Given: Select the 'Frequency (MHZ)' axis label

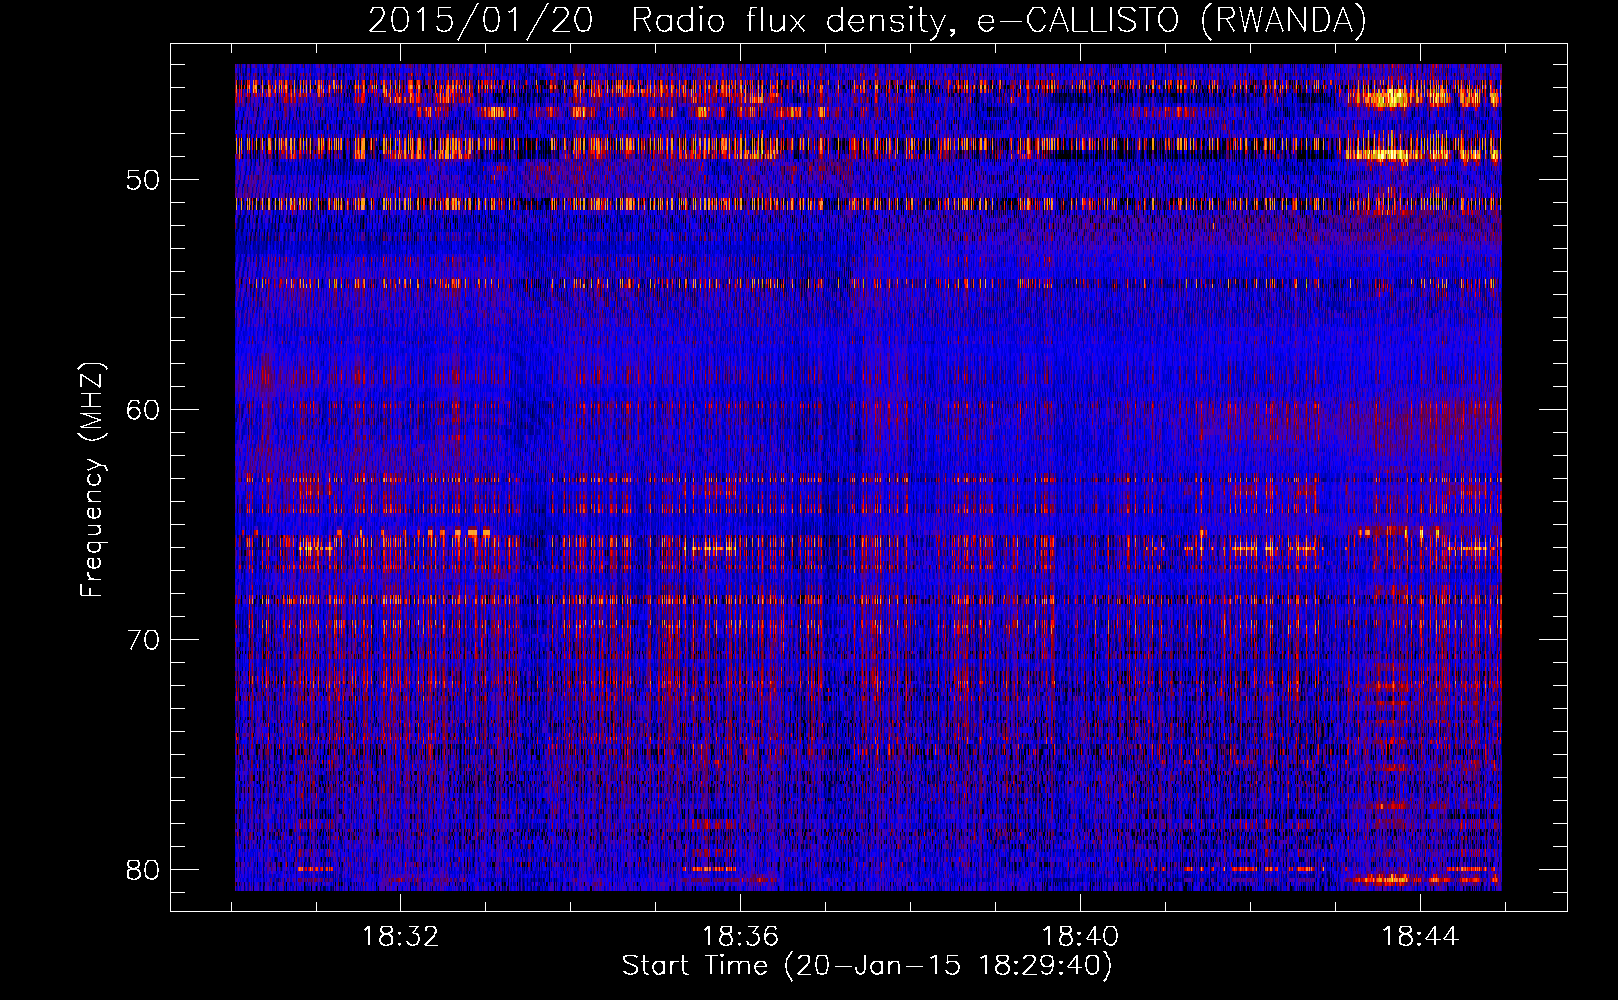Looking at the screenshot, I should pos(92,480).
